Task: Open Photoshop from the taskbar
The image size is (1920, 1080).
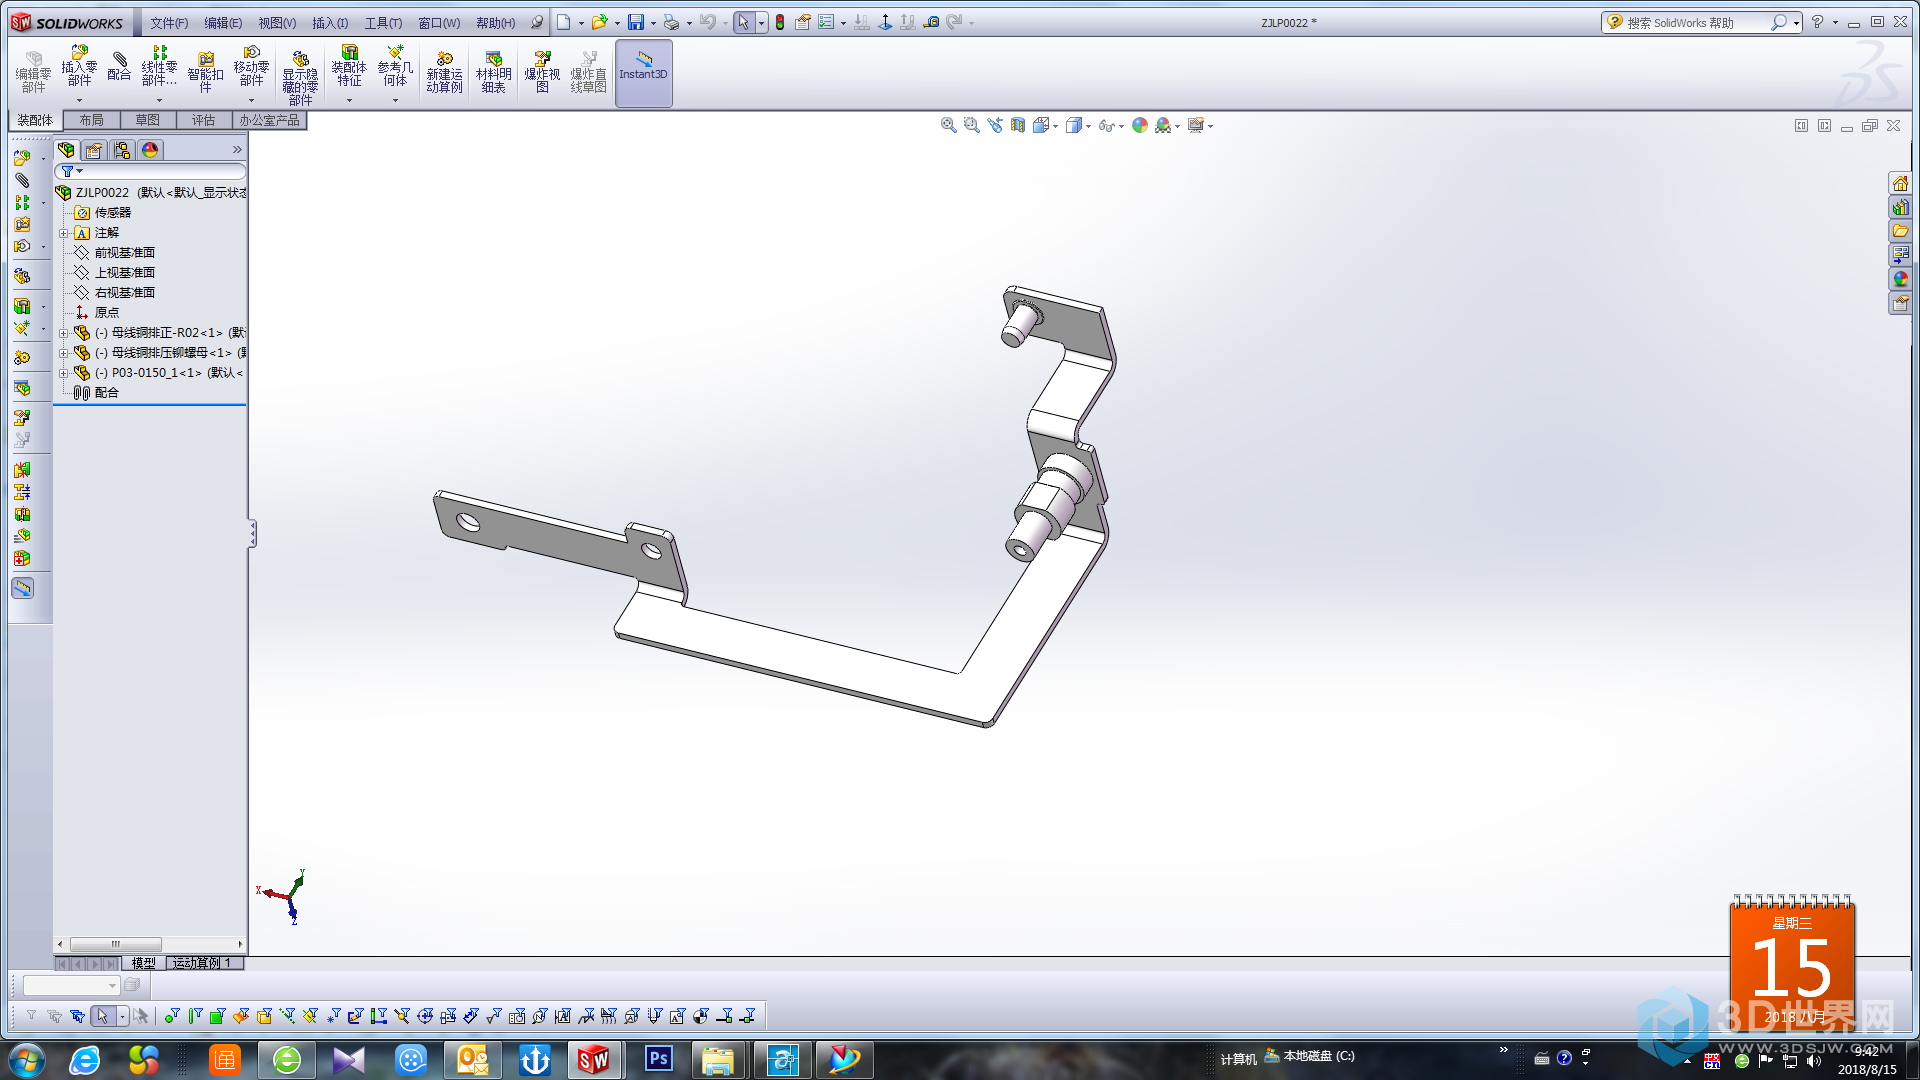Action: click(658, 1059)
